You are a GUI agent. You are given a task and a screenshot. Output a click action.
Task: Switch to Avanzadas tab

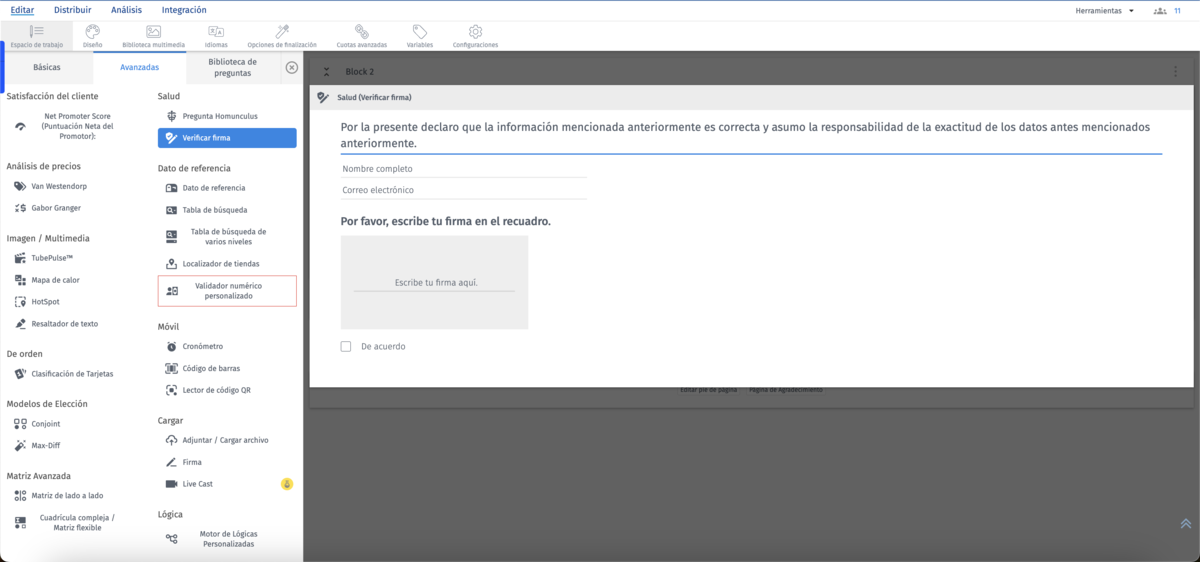point(139,67)
